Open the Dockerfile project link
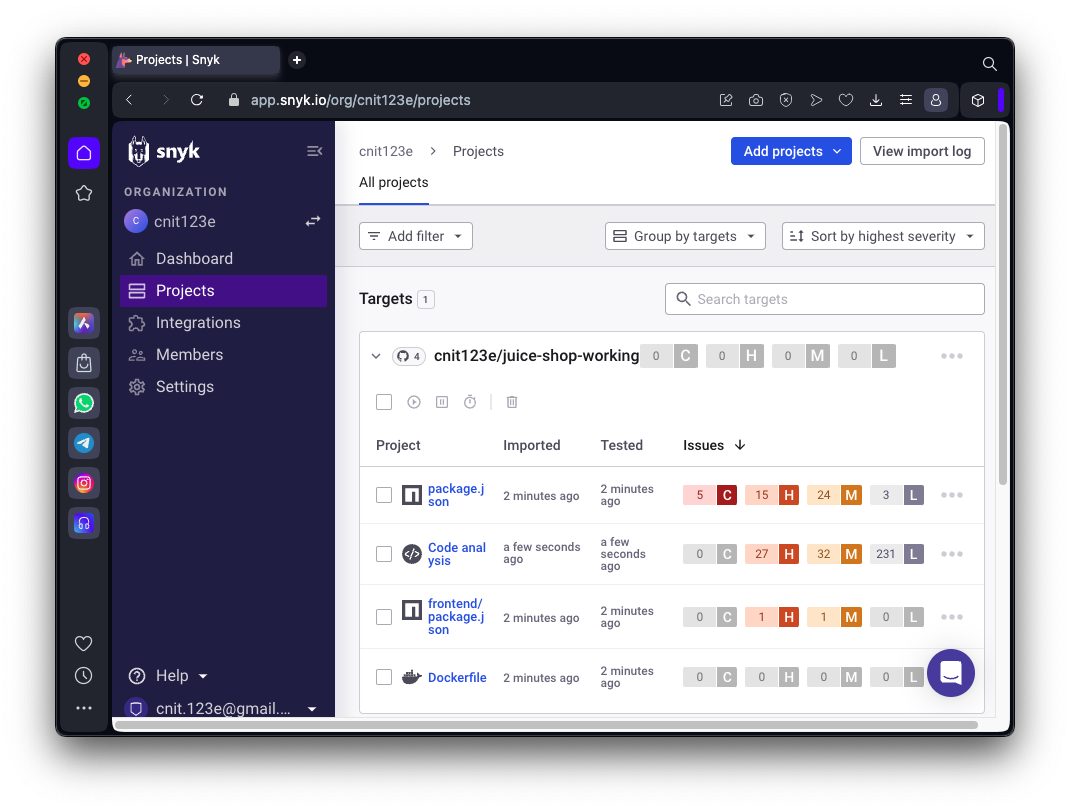 (x=457, y=677)
